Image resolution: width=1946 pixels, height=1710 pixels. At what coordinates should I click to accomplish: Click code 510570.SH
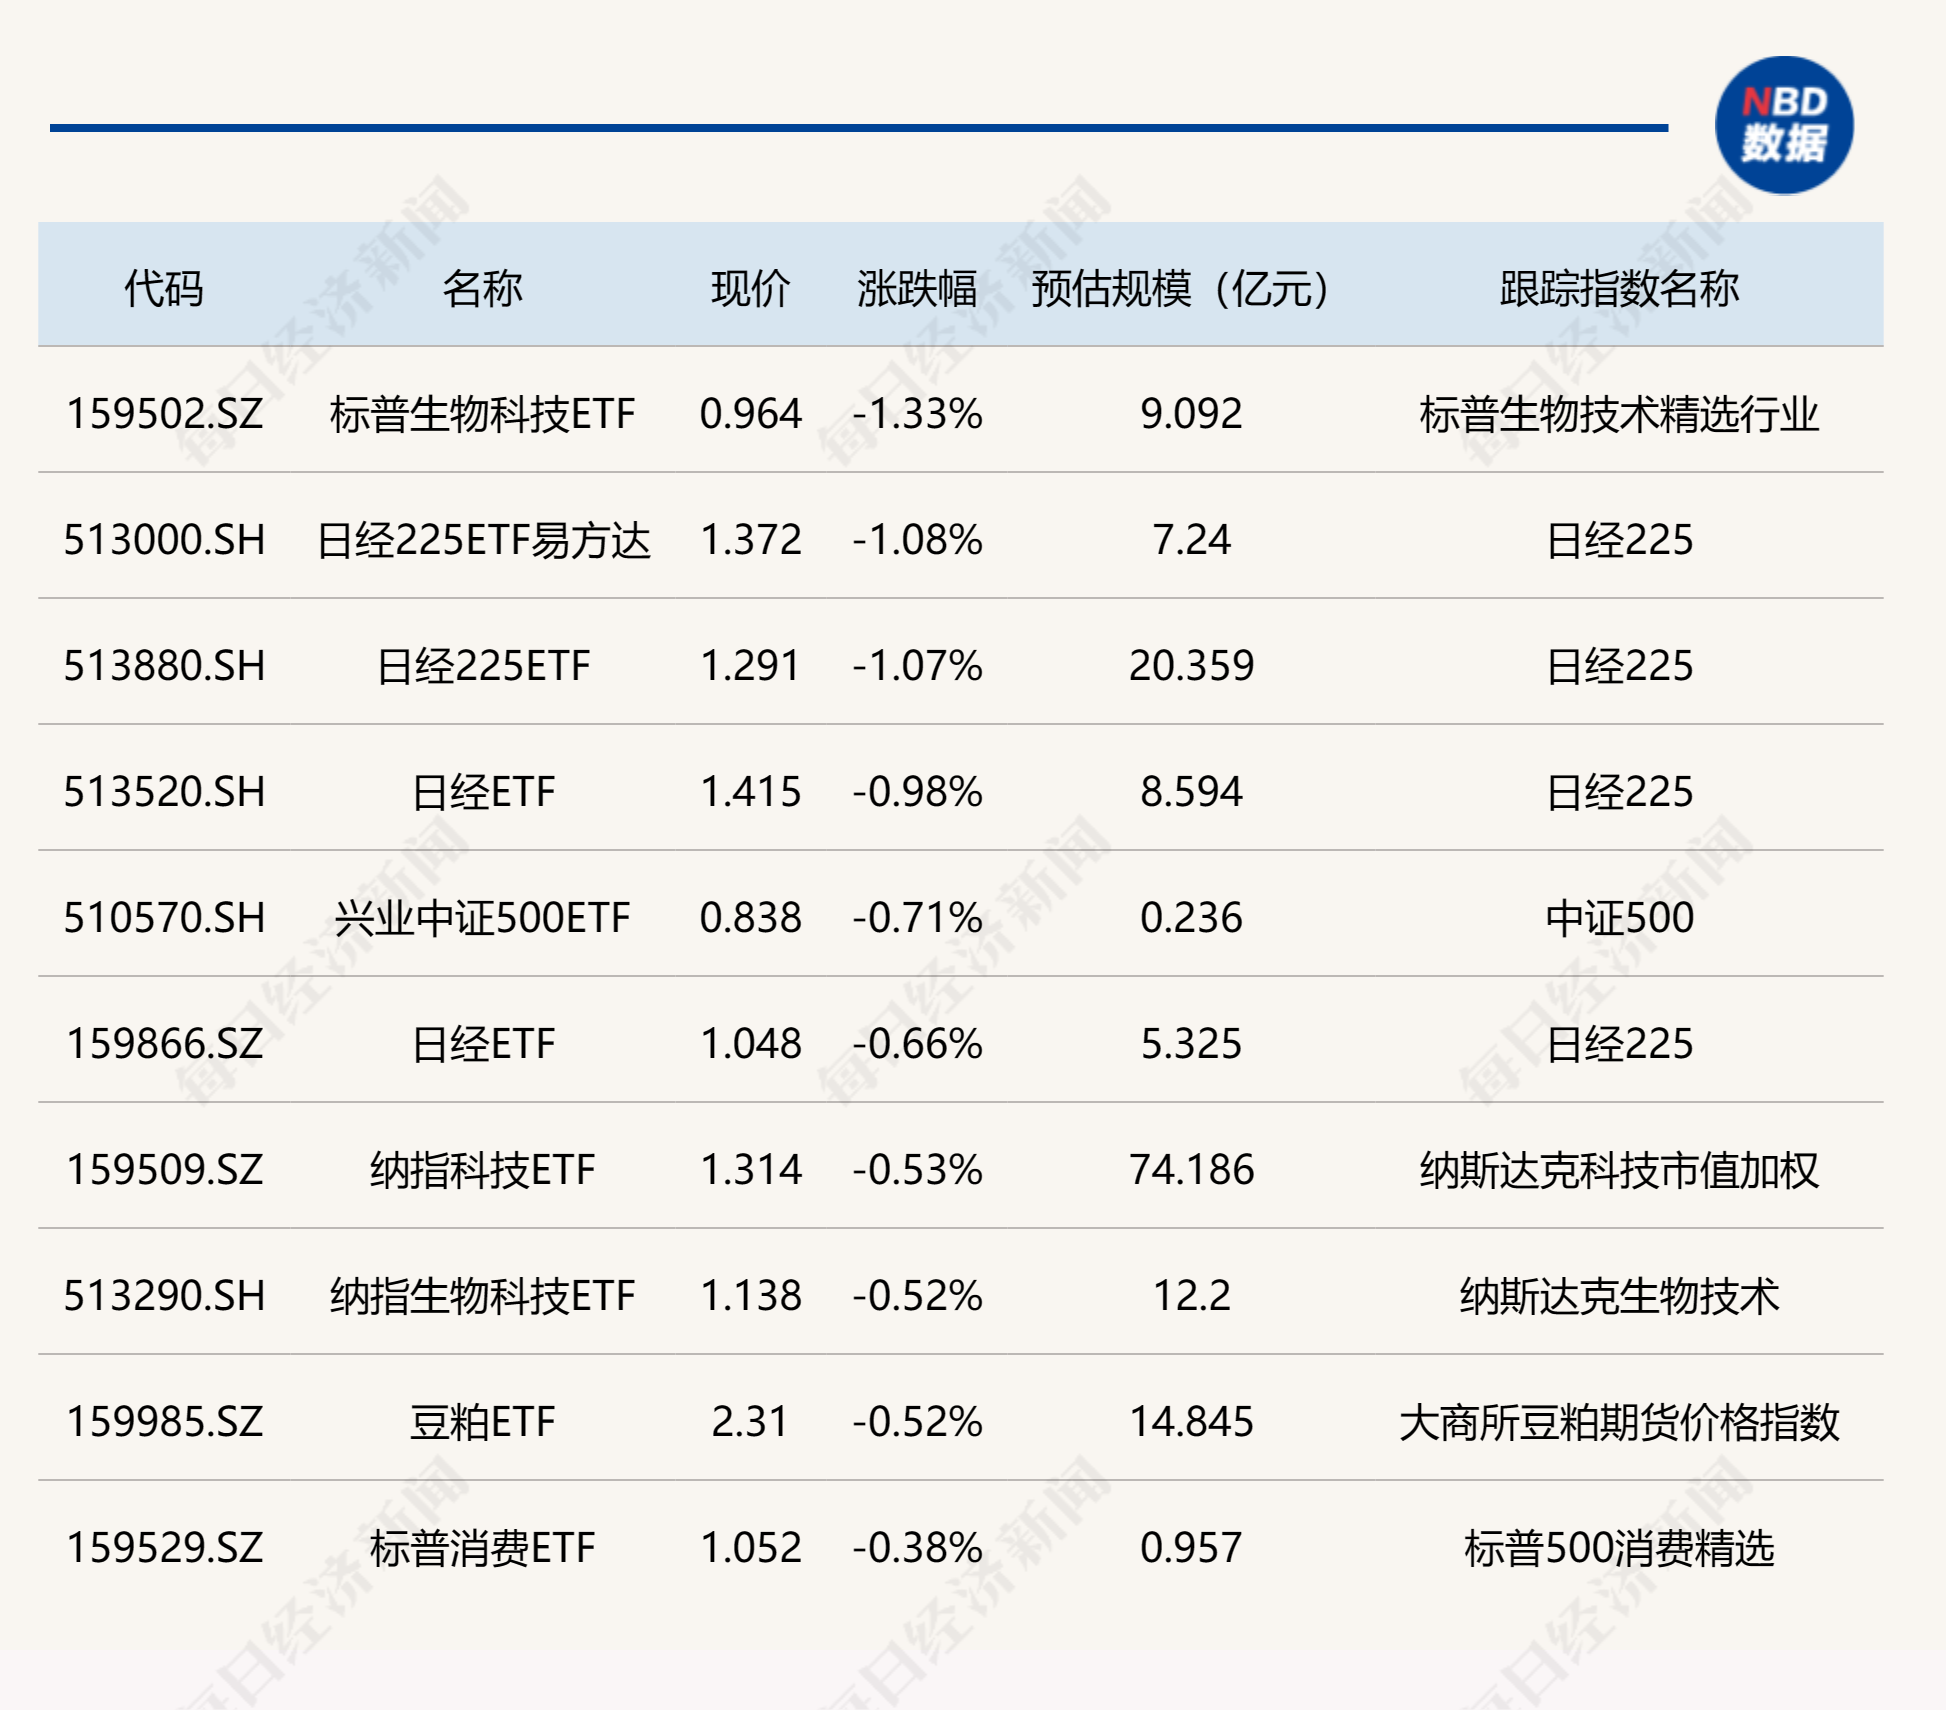click(x=165, y=918)
